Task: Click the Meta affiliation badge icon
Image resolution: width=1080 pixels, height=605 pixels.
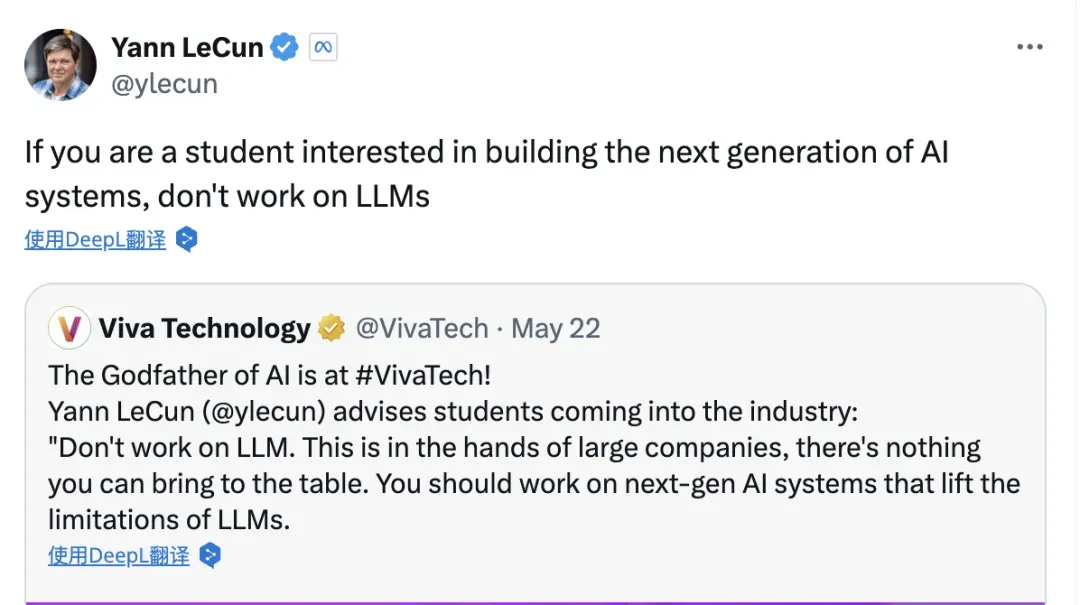Action: click(323, 47)
